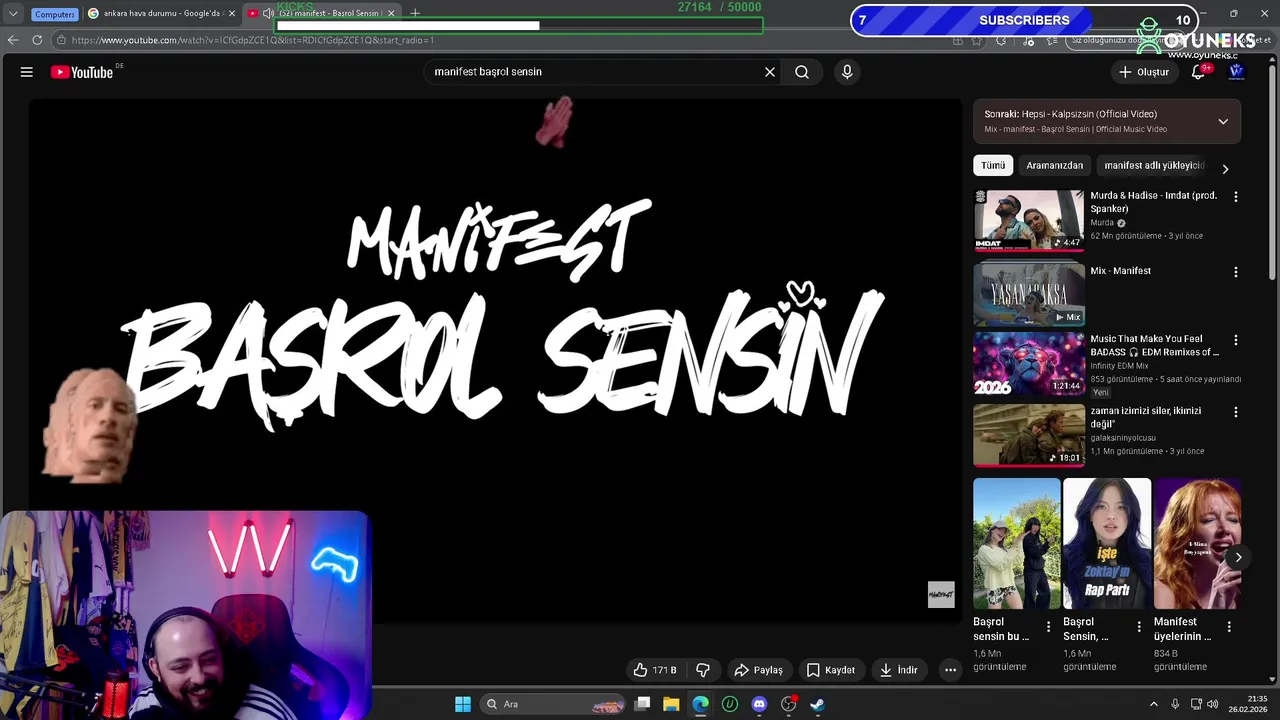Expand the Sonraki playlist panel chevron
This screenshot has height=720, width=1280.
click(1223, 122)
